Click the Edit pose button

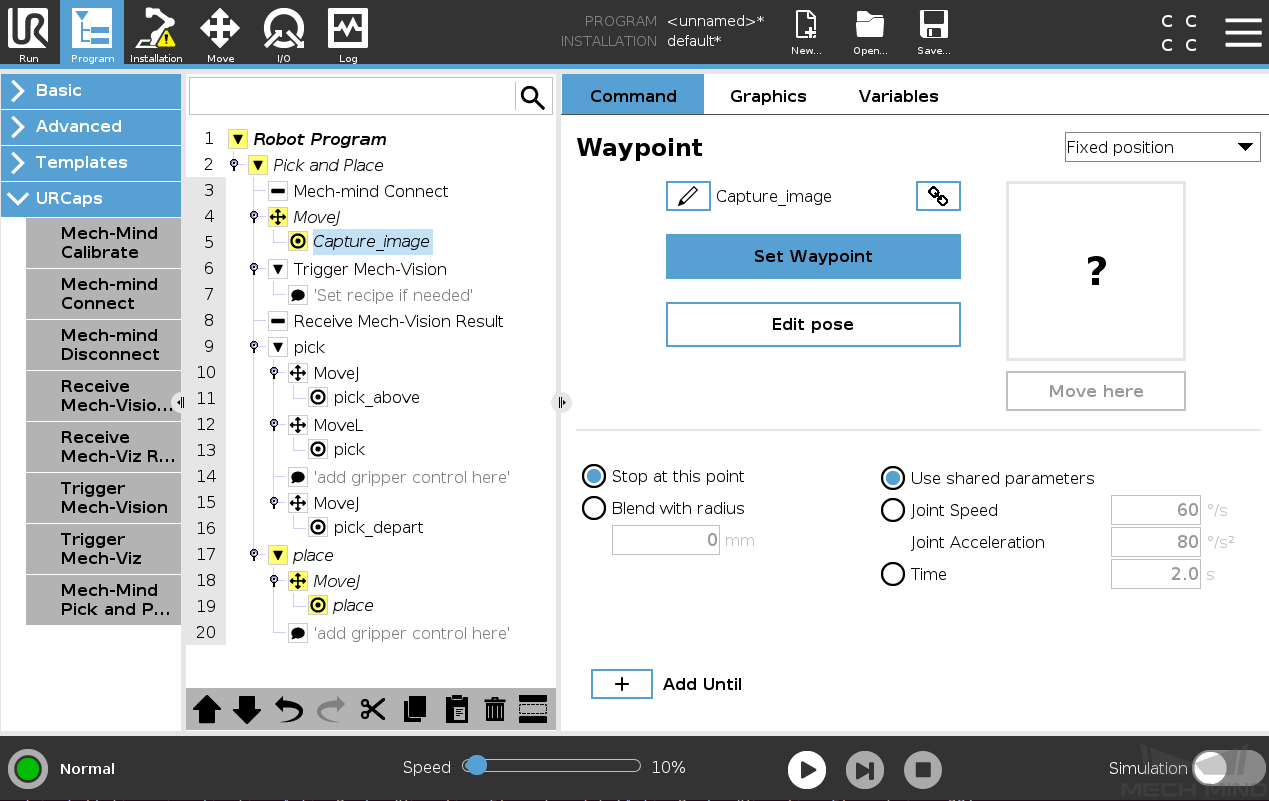pyautogui.click(x=813, y=324)
